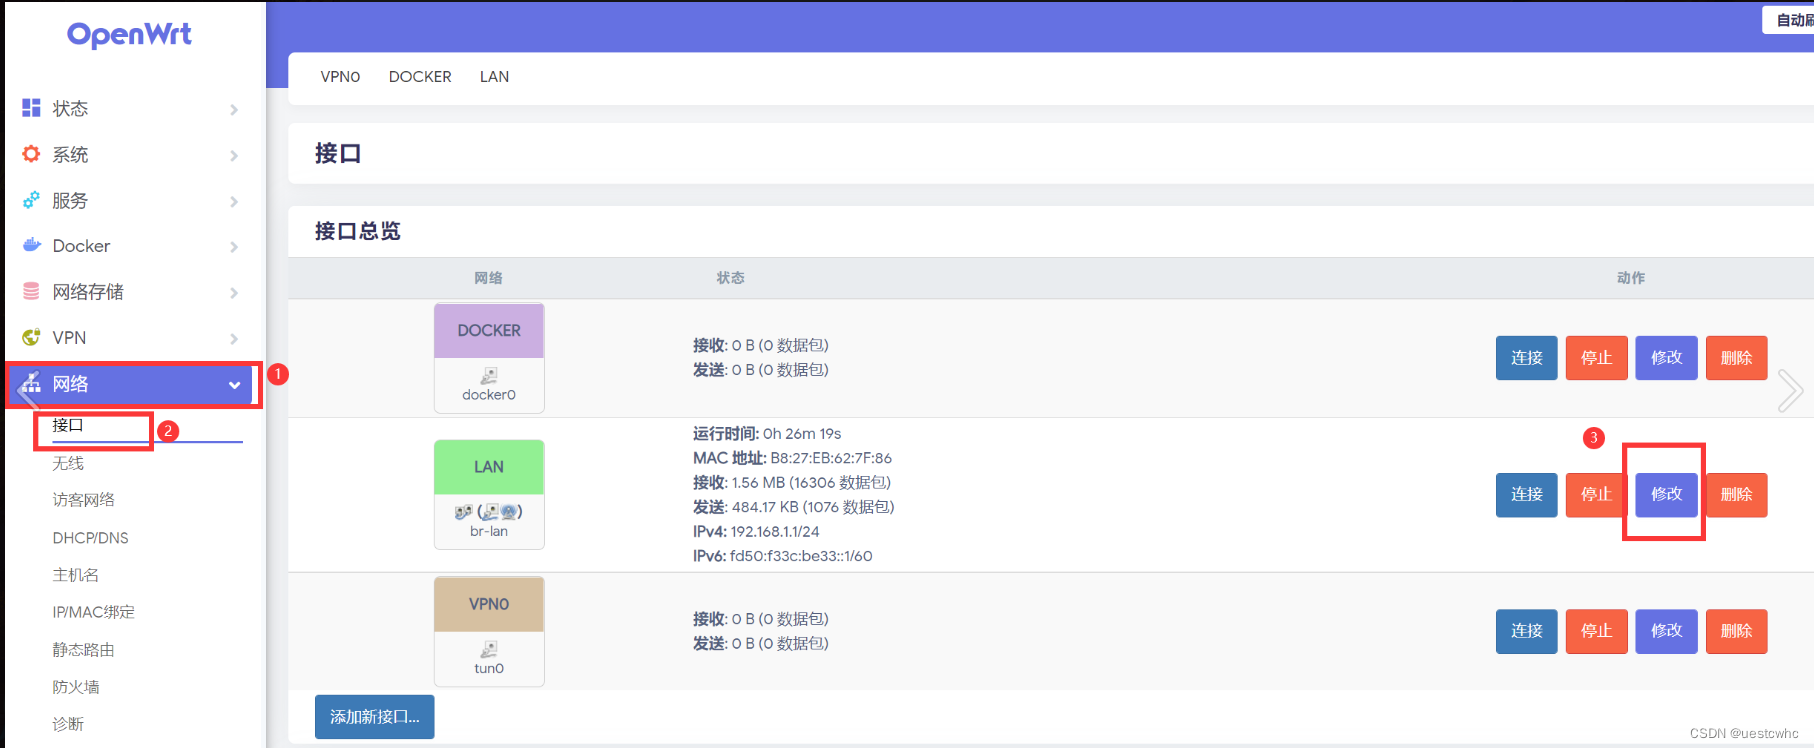Viewport: 1814px width, 748px height.
Task: Expand the 服务 menu chevron
Action: (x=234, y=201)
